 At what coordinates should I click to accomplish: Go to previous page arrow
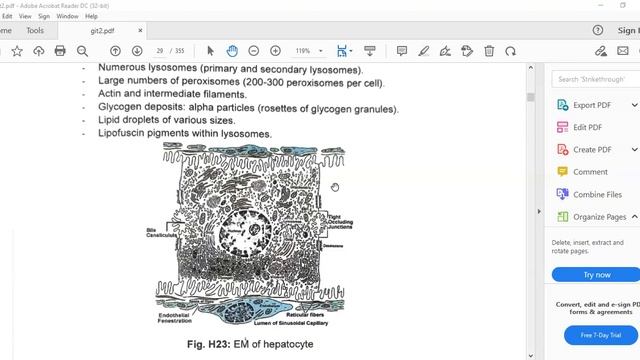pos(115,51)
